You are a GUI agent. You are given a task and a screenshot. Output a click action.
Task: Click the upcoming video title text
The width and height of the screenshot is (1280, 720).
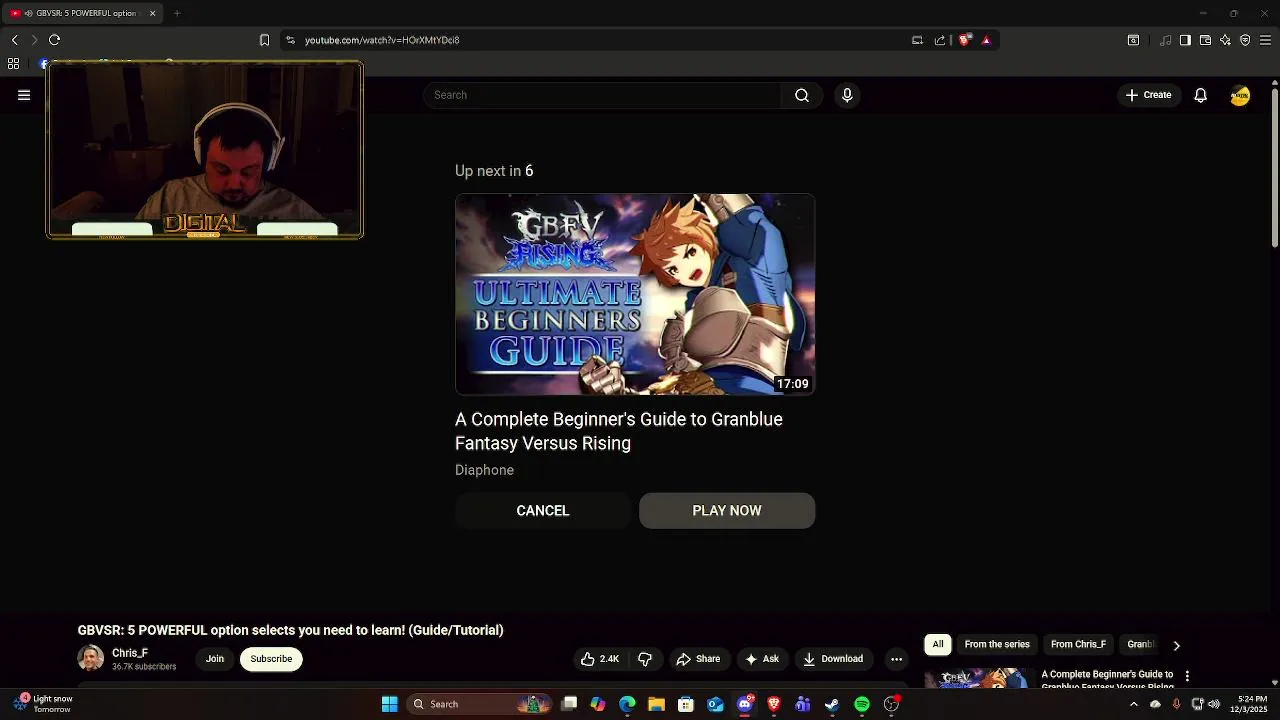point(619,431)
